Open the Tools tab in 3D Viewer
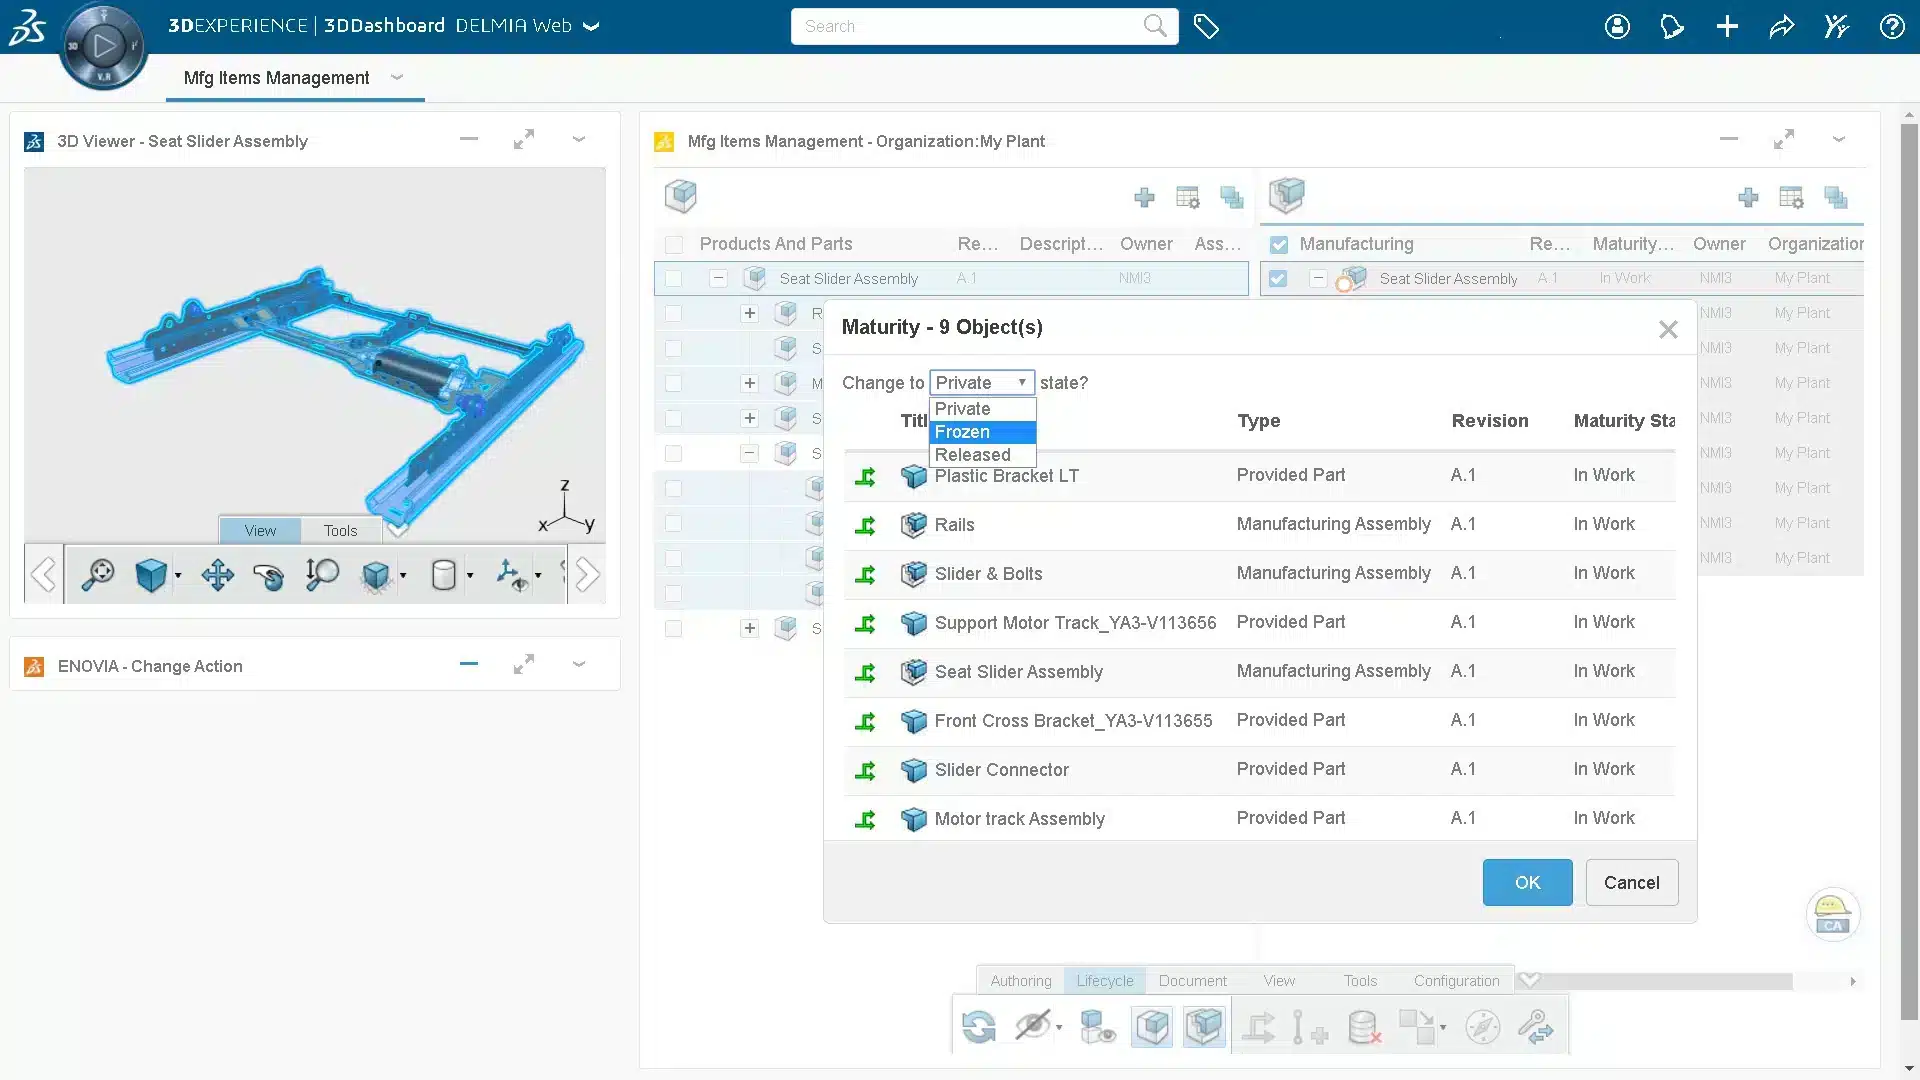Viewport: 1920px width, 1080px height. [x=340, y=531]
